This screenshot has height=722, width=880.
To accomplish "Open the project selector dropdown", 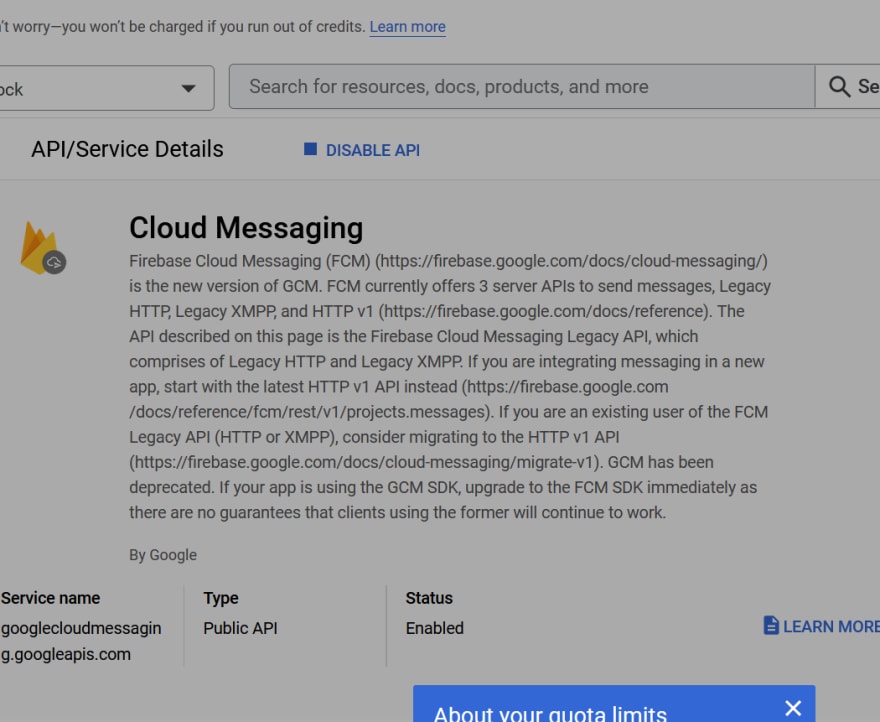I will click(107, 88).
